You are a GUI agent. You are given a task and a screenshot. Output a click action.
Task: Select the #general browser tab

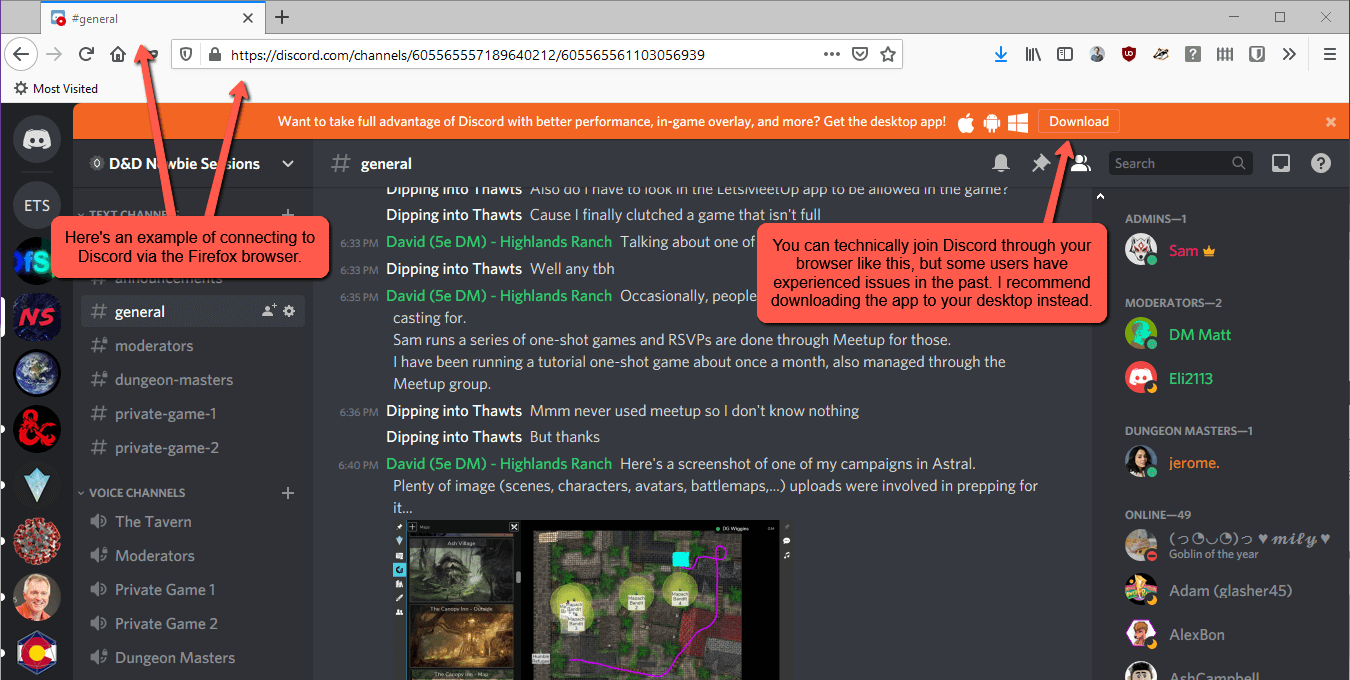pyautogui.click(x=153, y=17)
